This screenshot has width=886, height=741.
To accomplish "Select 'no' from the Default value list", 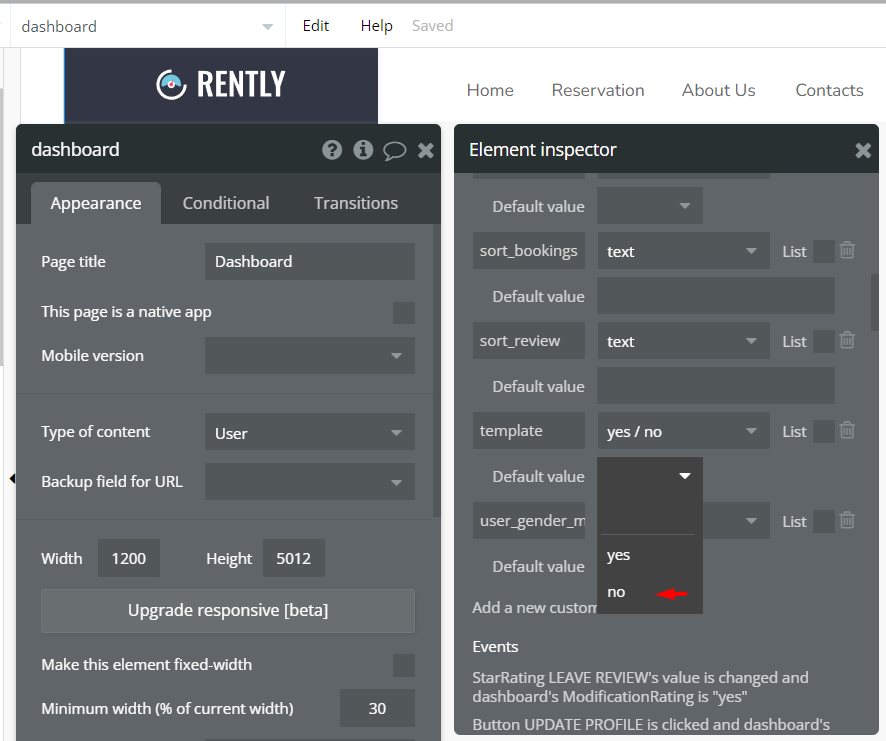I will coord(617,592).
